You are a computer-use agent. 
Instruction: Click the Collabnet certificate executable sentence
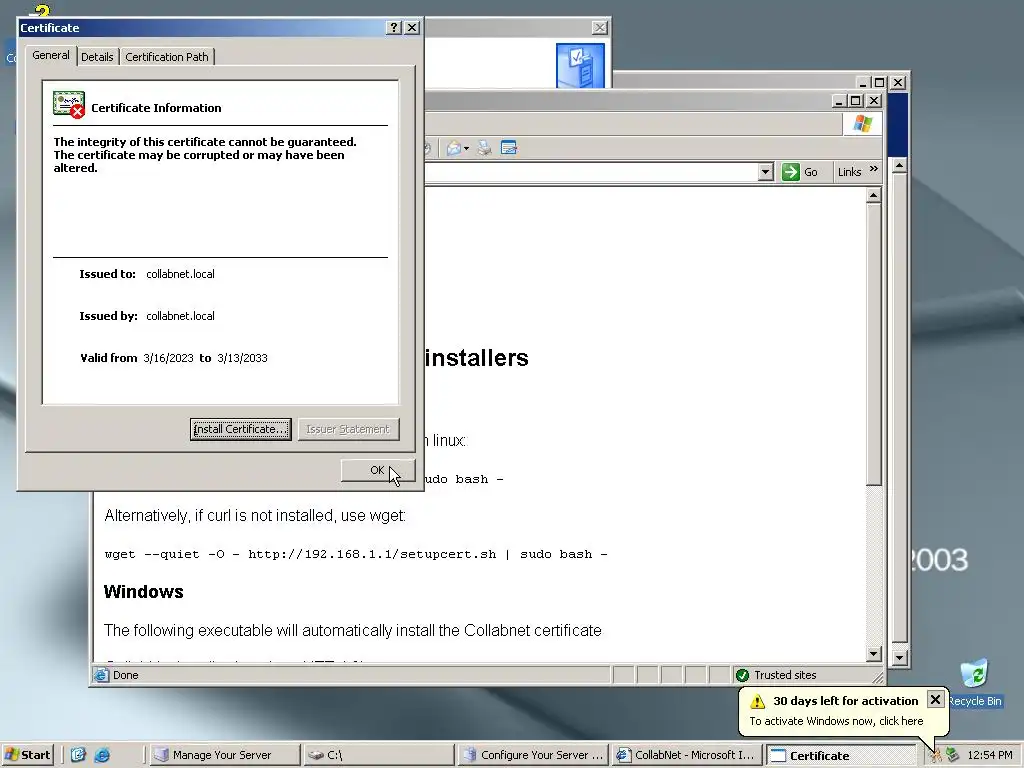click(353, 631)
